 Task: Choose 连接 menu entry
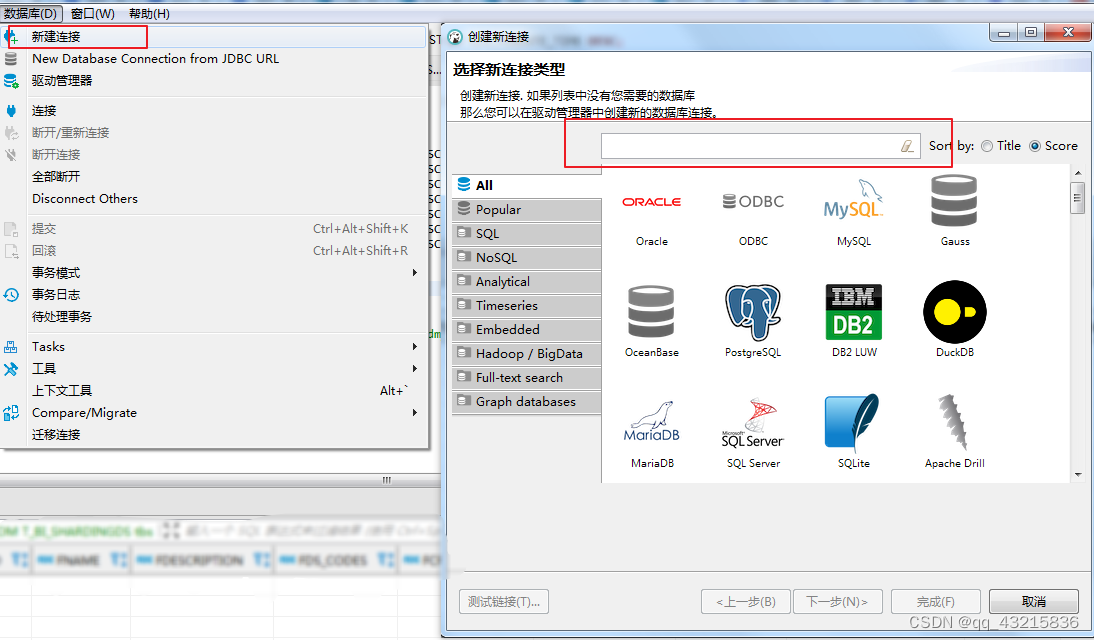tap(213, 110)
